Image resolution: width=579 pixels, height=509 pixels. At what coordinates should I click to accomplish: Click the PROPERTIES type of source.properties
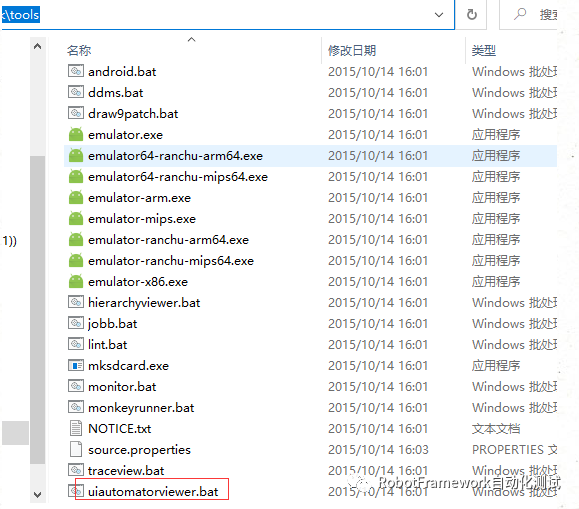(515, 450)
